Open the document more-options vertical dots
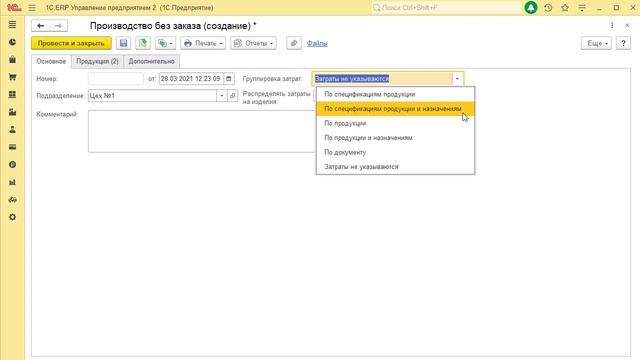Viewport: 640px width, 360px height. (x=612, y=25)
